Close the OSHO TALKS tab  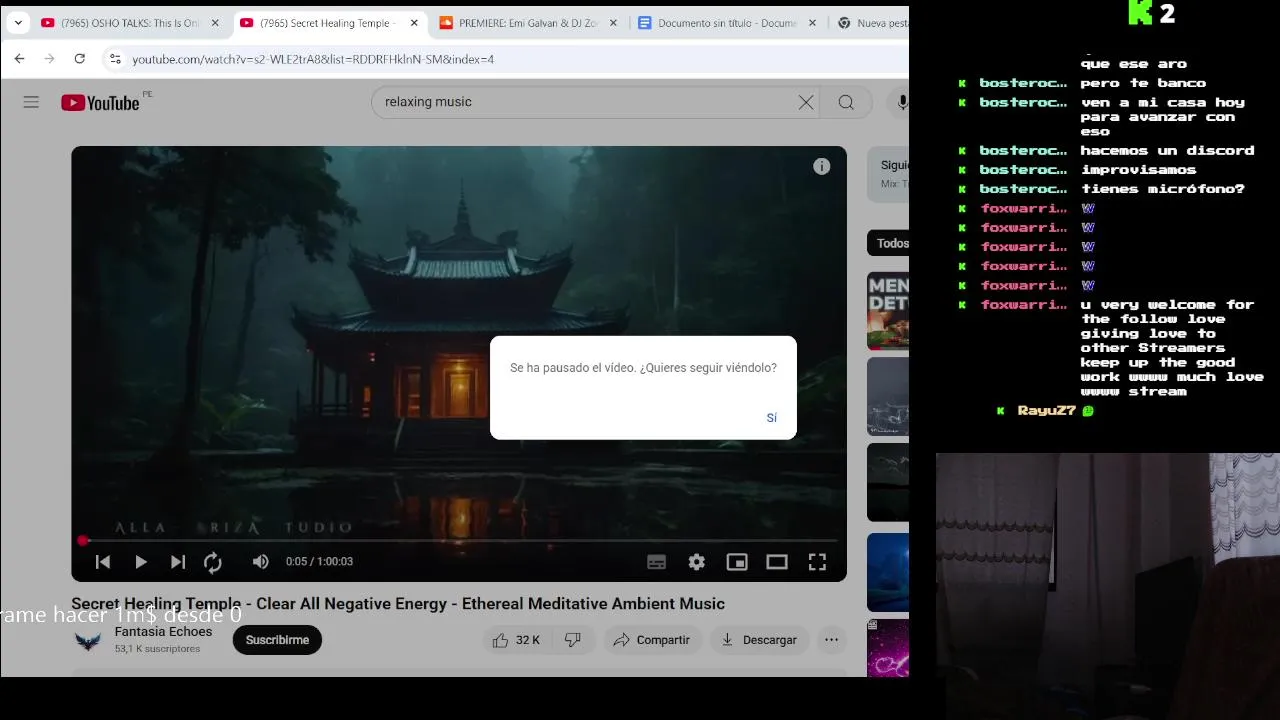(215, 23)
